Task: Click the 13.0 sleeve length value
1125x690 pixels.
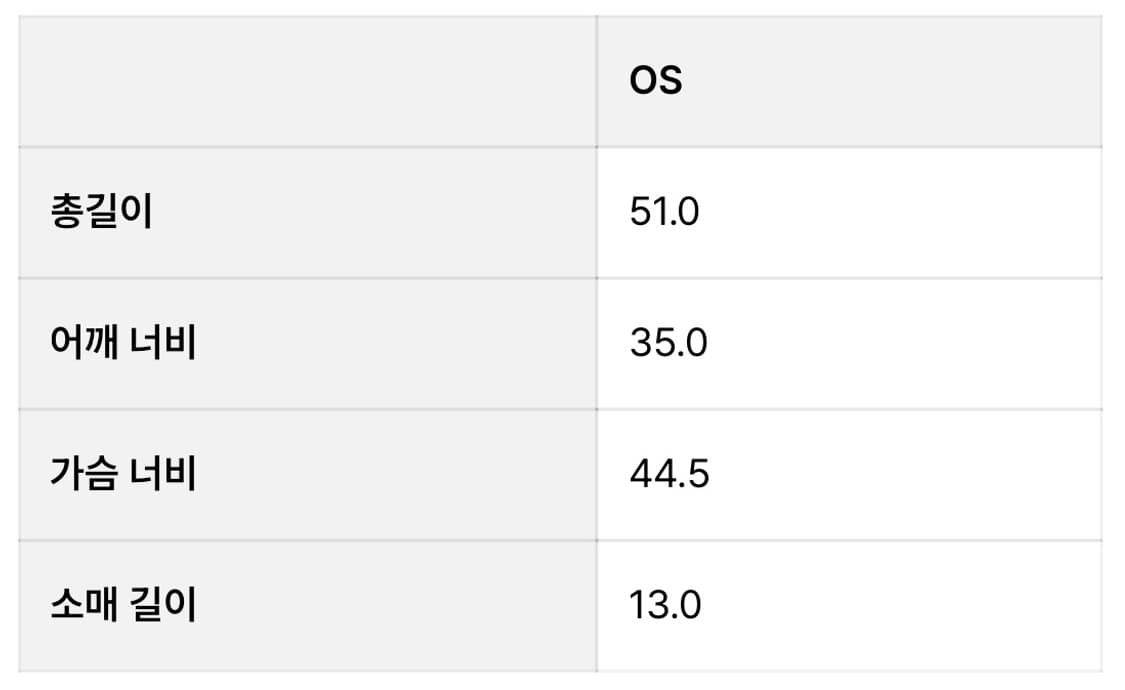Action: (x=665, y=605)
